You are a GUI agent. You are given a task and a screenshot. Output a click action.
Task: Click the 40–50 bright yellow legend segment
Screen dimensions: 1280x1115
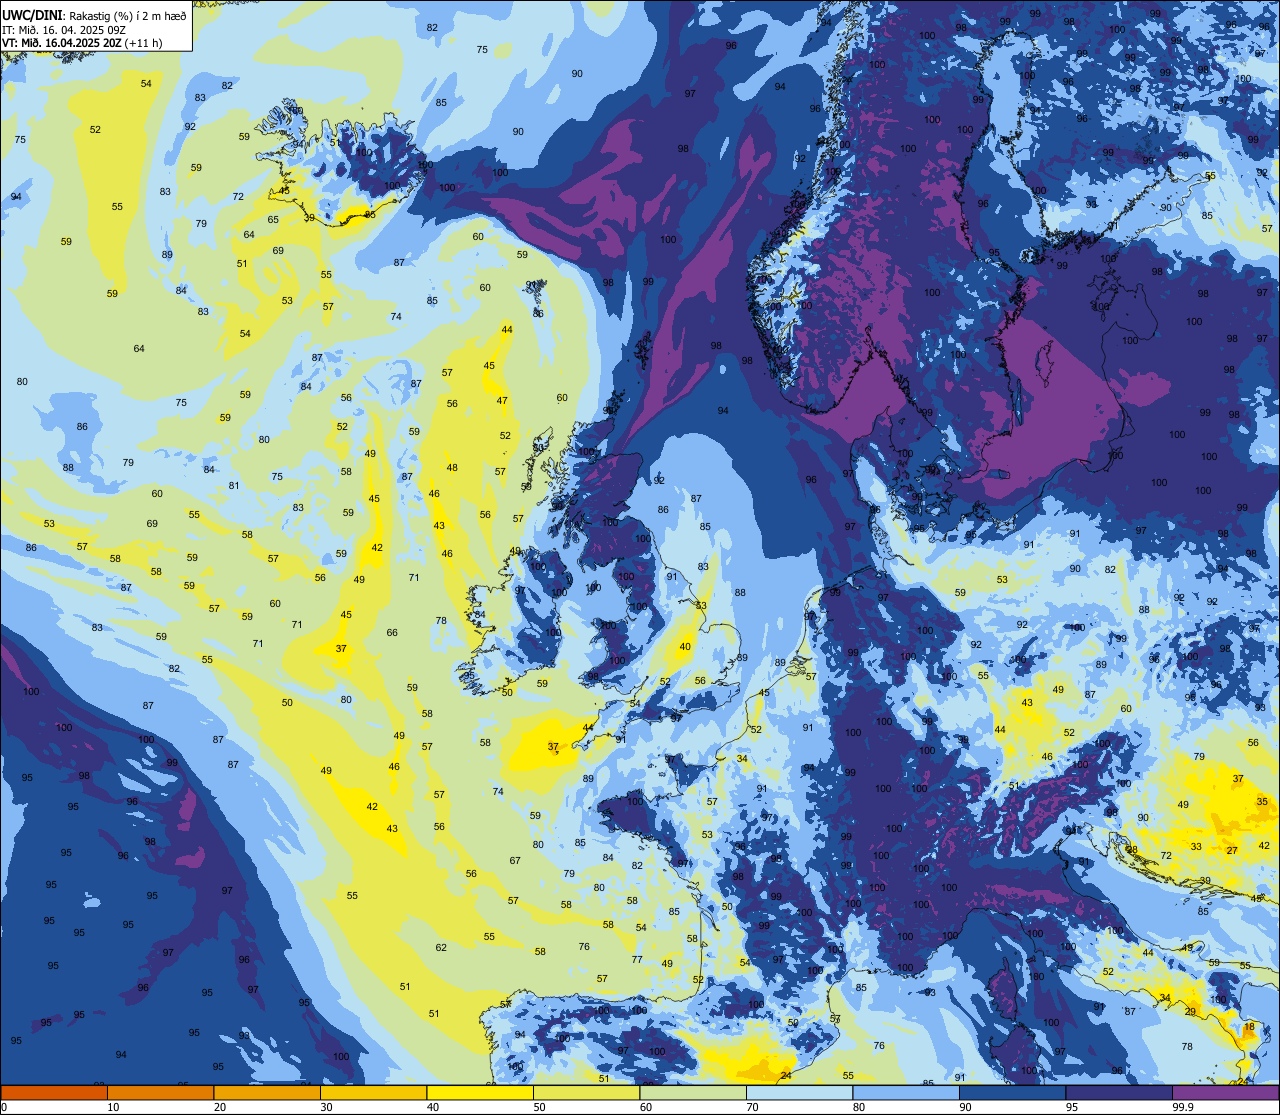[480, 1092]
